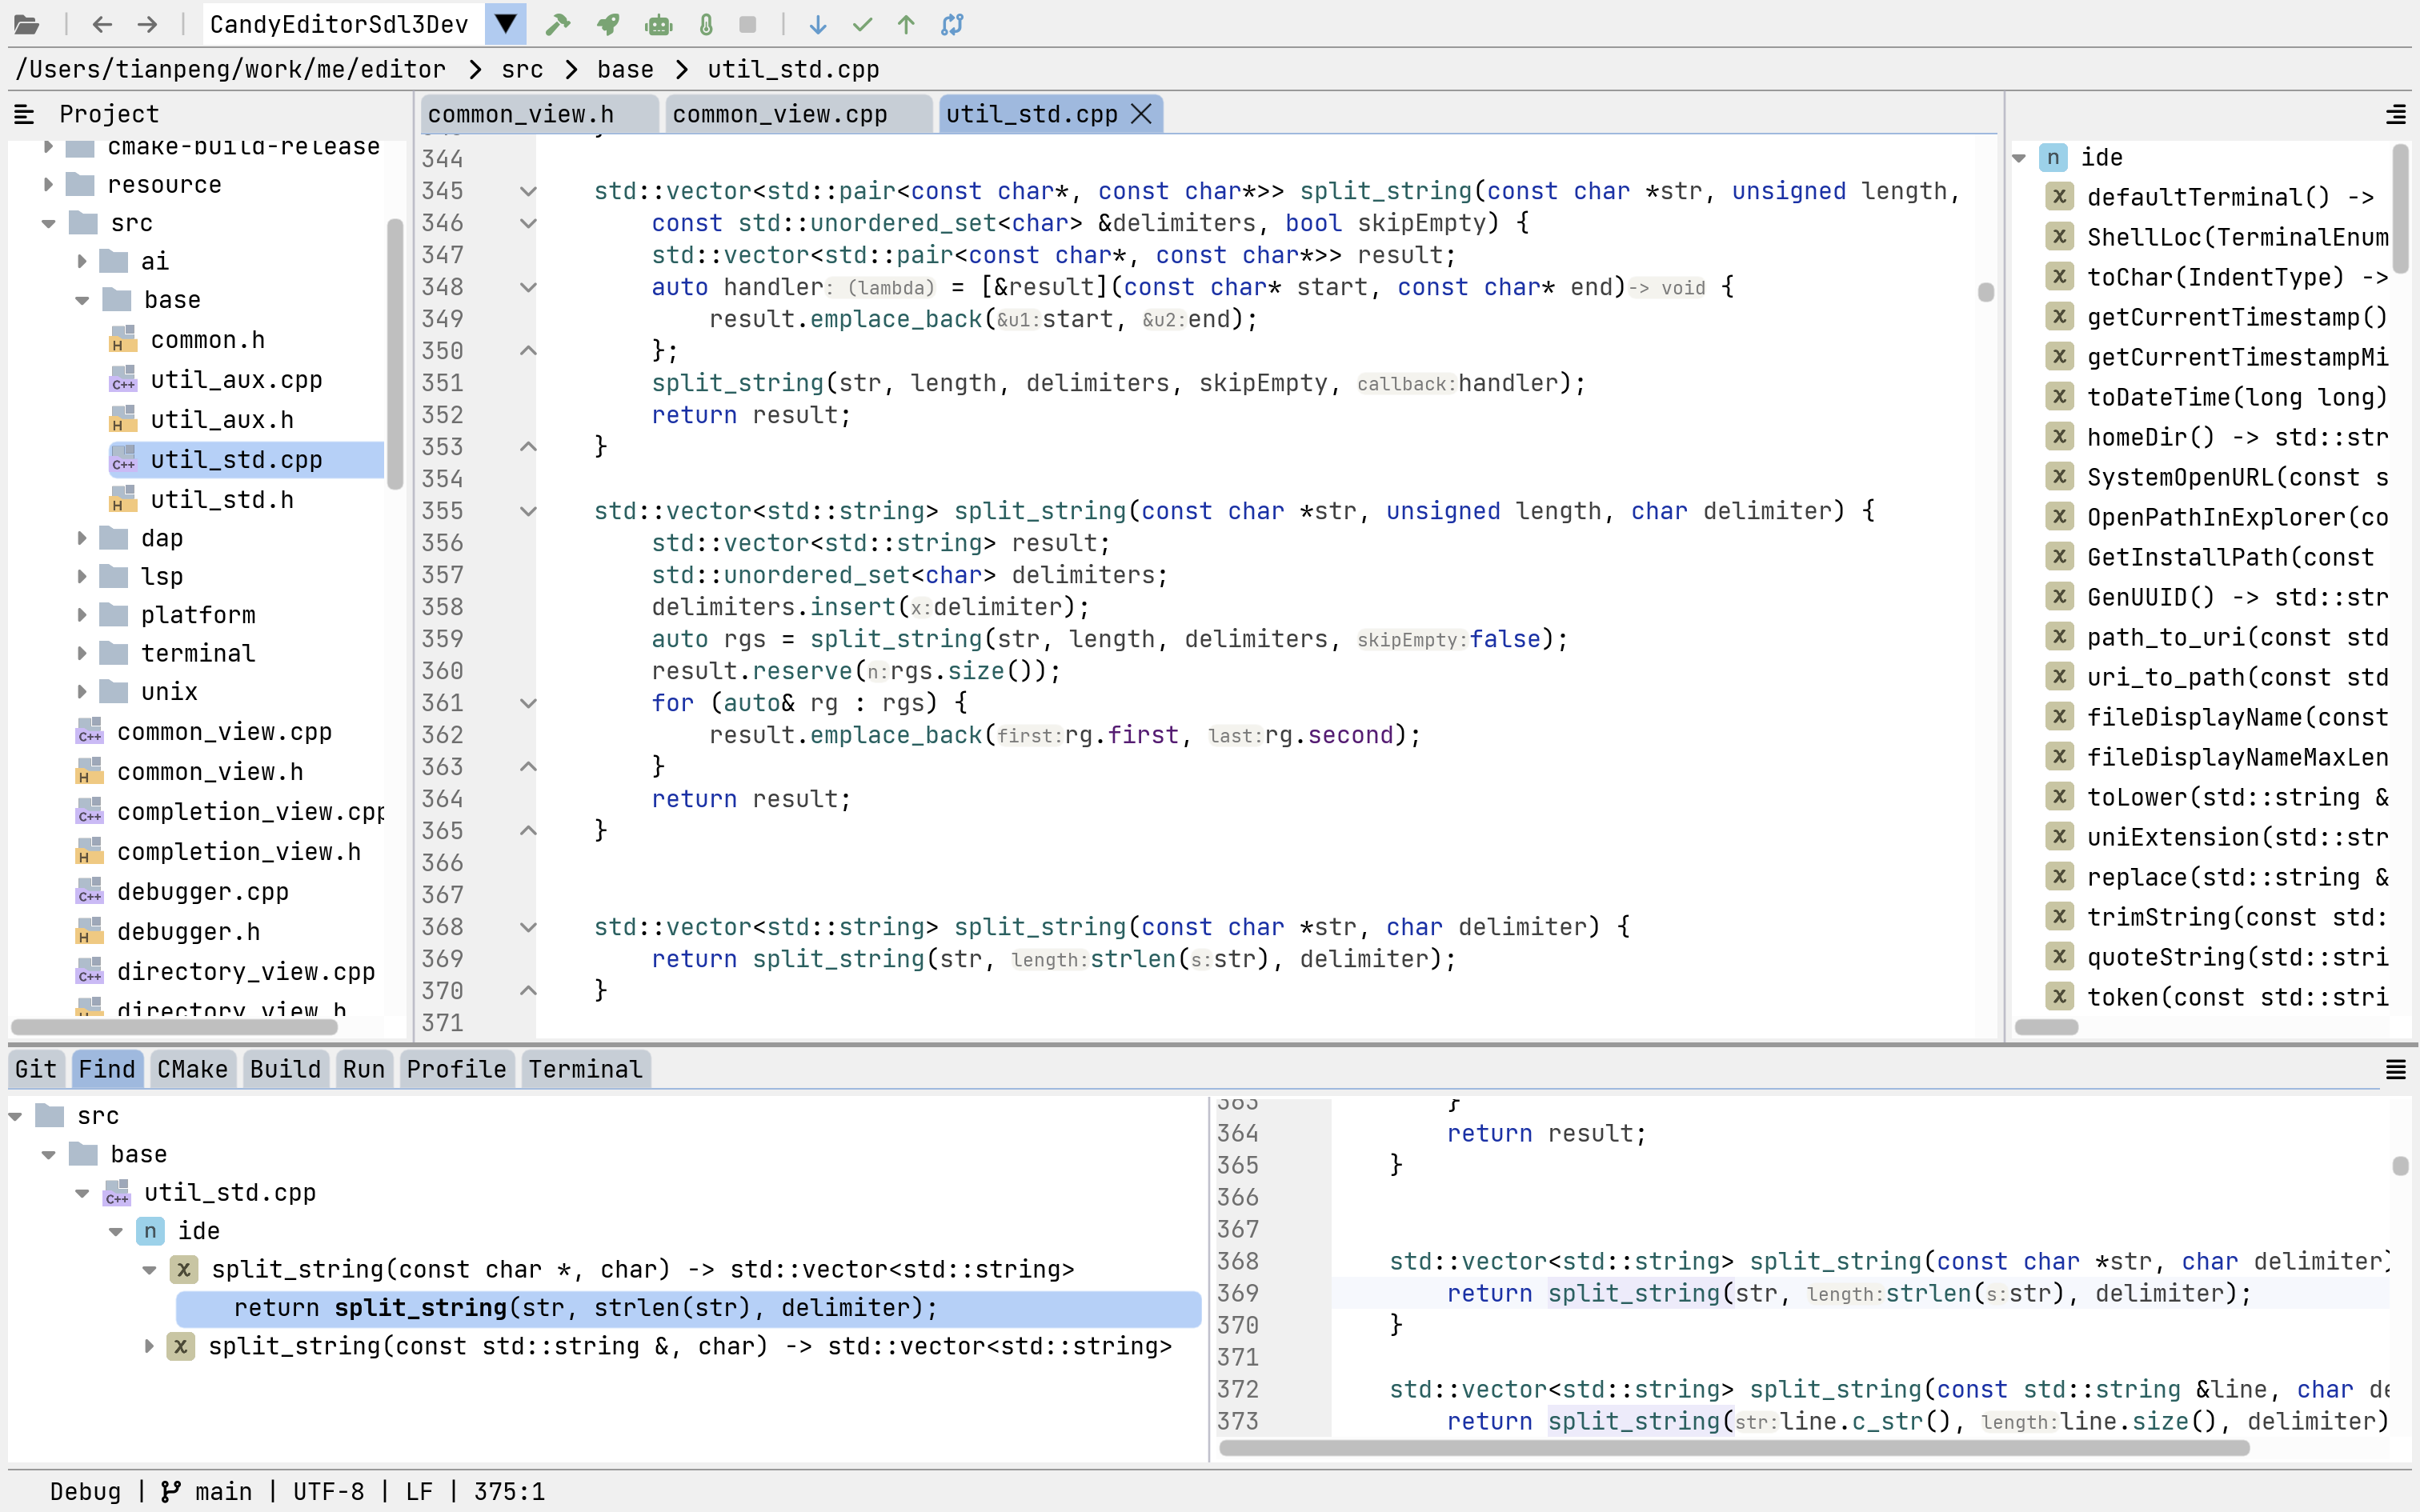
Task: Click the base breadcrumb segment
Action: click(x=625, y=69)
